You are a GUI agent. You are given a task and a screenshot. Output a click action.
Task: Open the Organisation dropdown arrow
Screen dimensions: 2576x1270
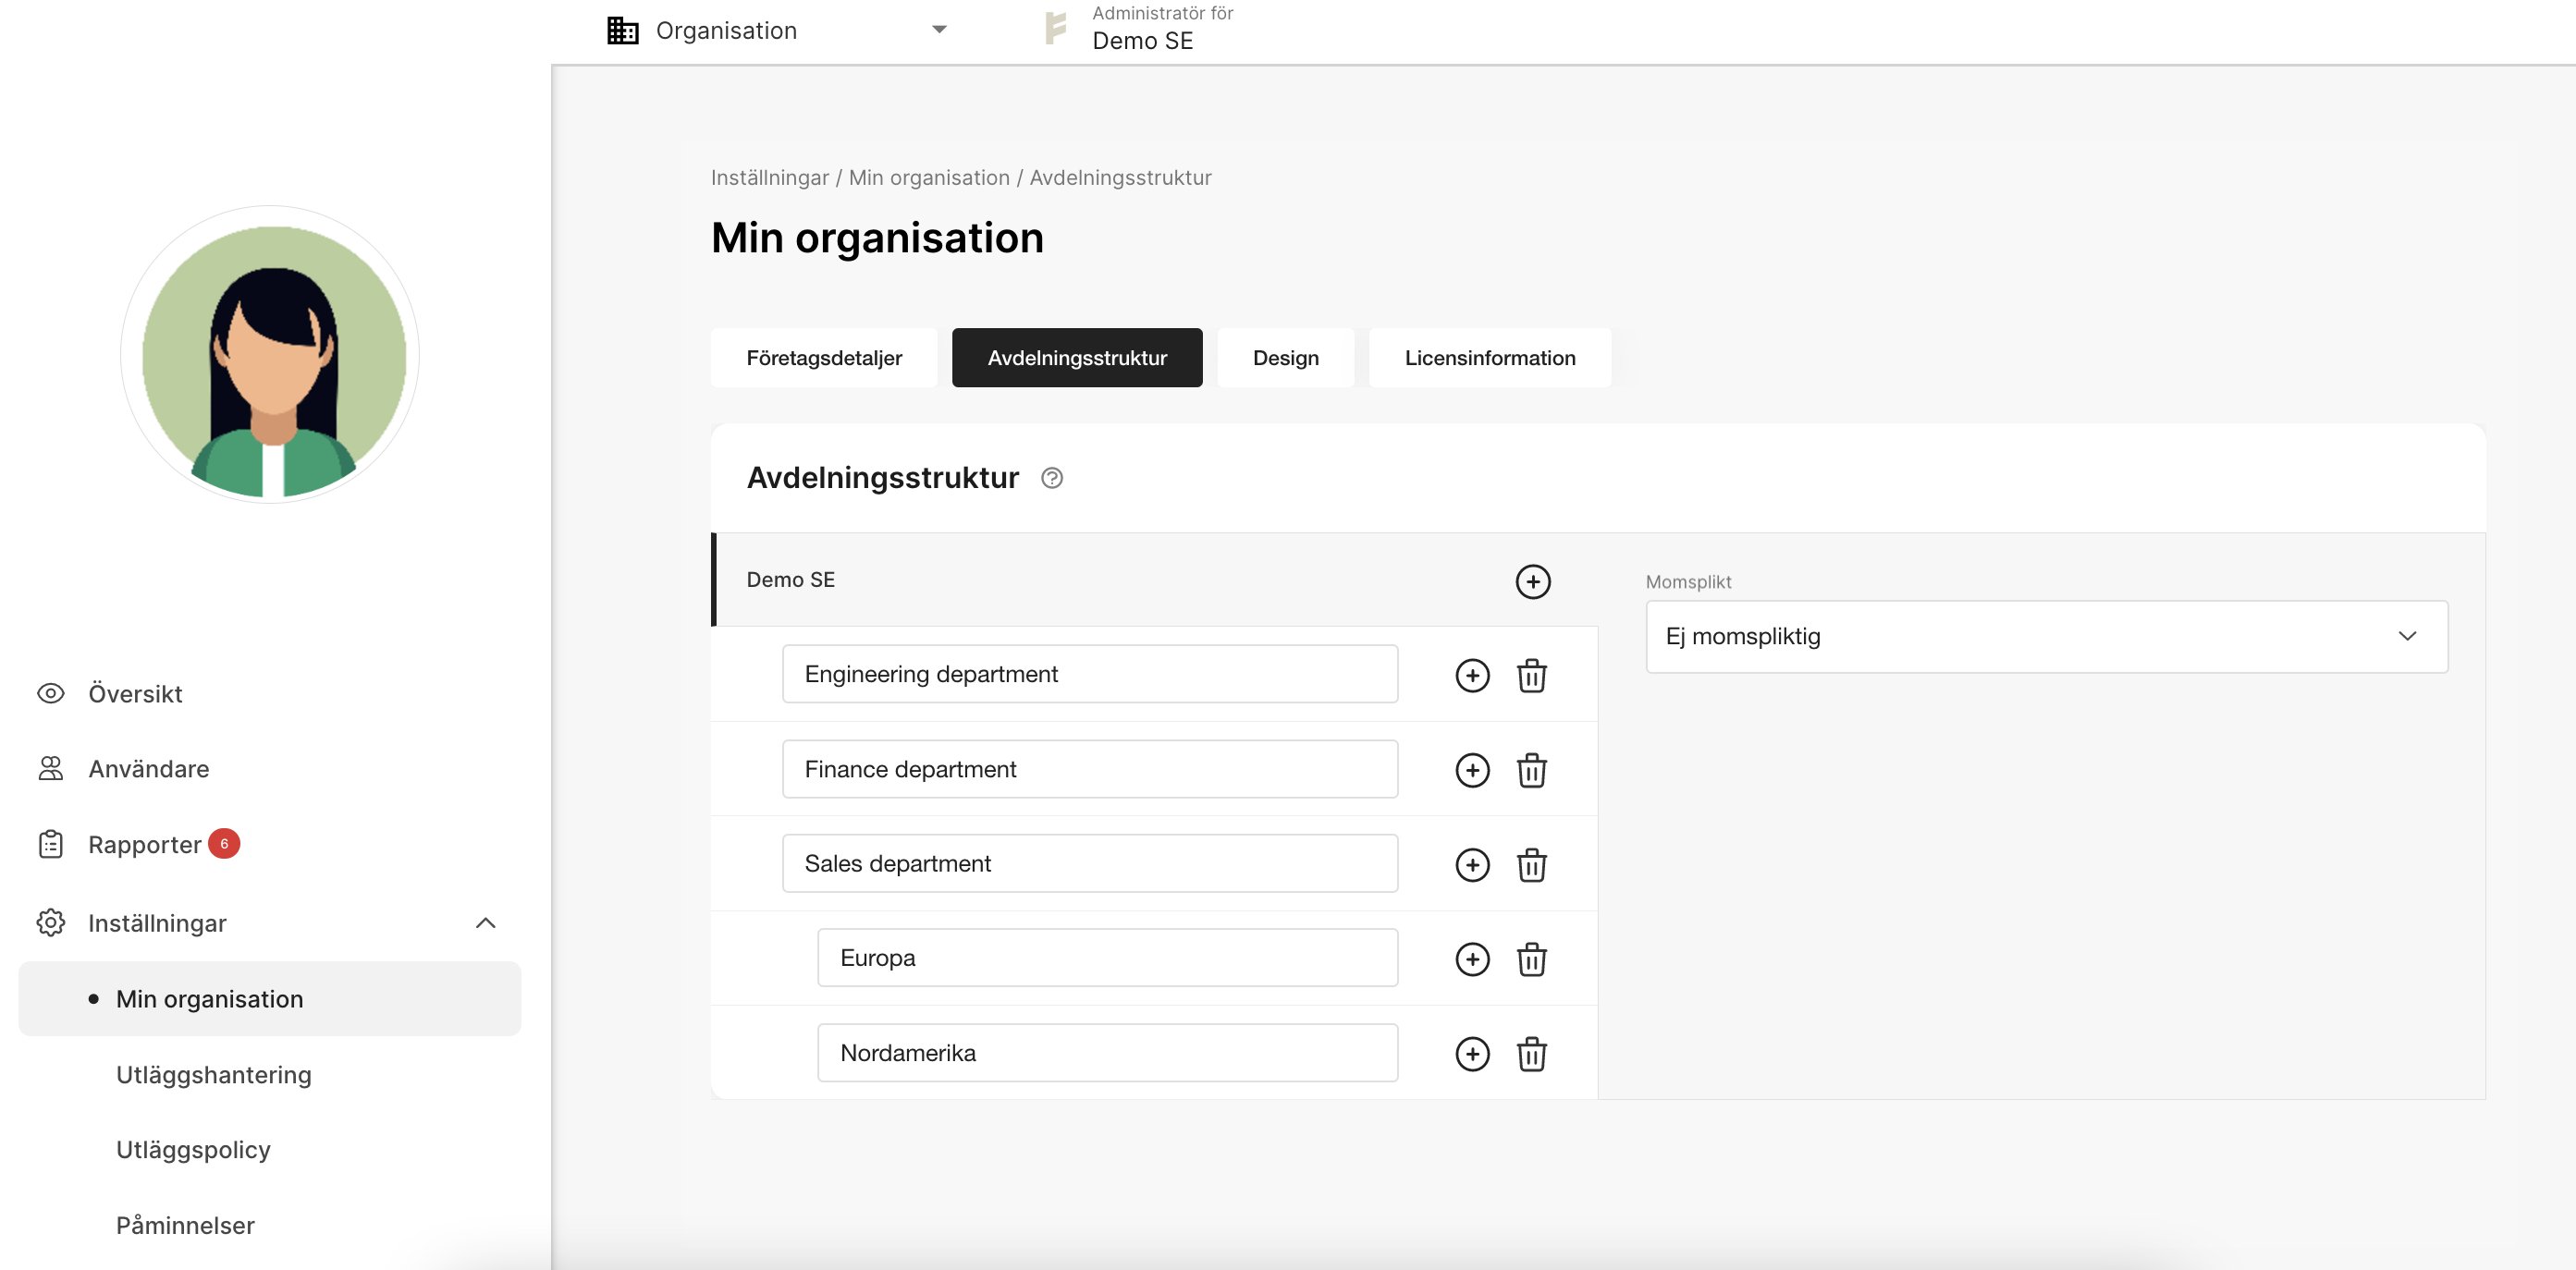[x=939, y=30]
